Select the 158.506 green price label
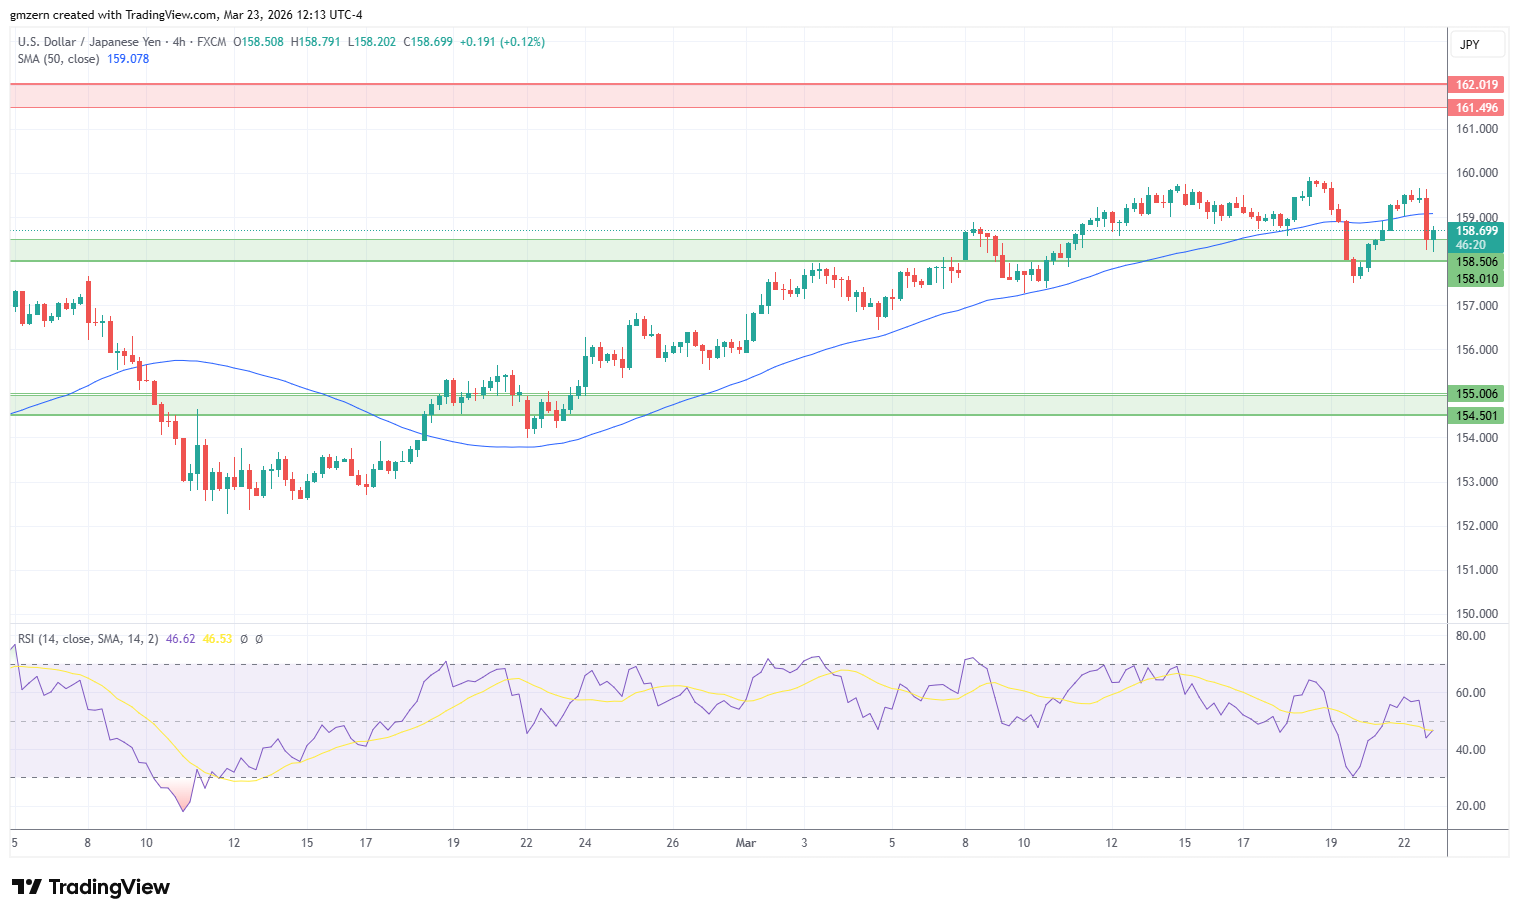This screenshot has width=1519, height=917. coord(1476,262)
